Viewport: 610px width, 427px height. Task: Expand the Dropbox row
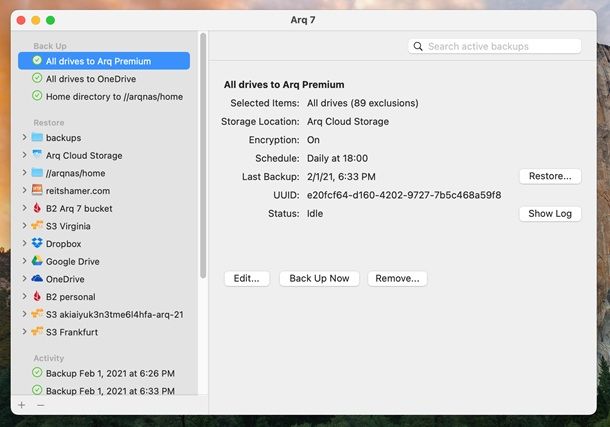pyautogui.click(x=24, y=243)
